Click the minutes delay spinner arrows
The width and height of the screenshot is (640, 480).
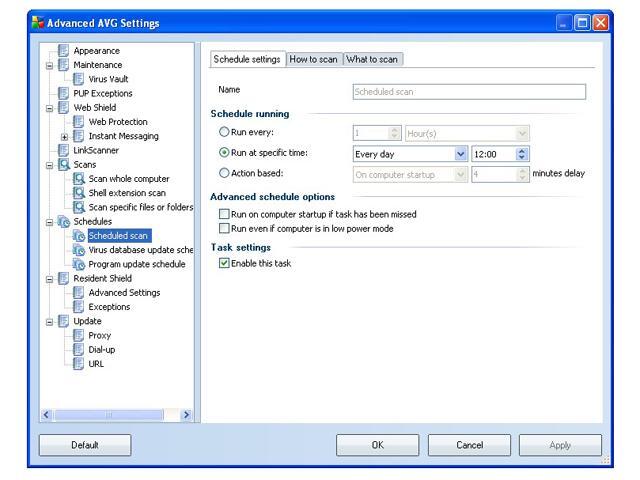522,175
